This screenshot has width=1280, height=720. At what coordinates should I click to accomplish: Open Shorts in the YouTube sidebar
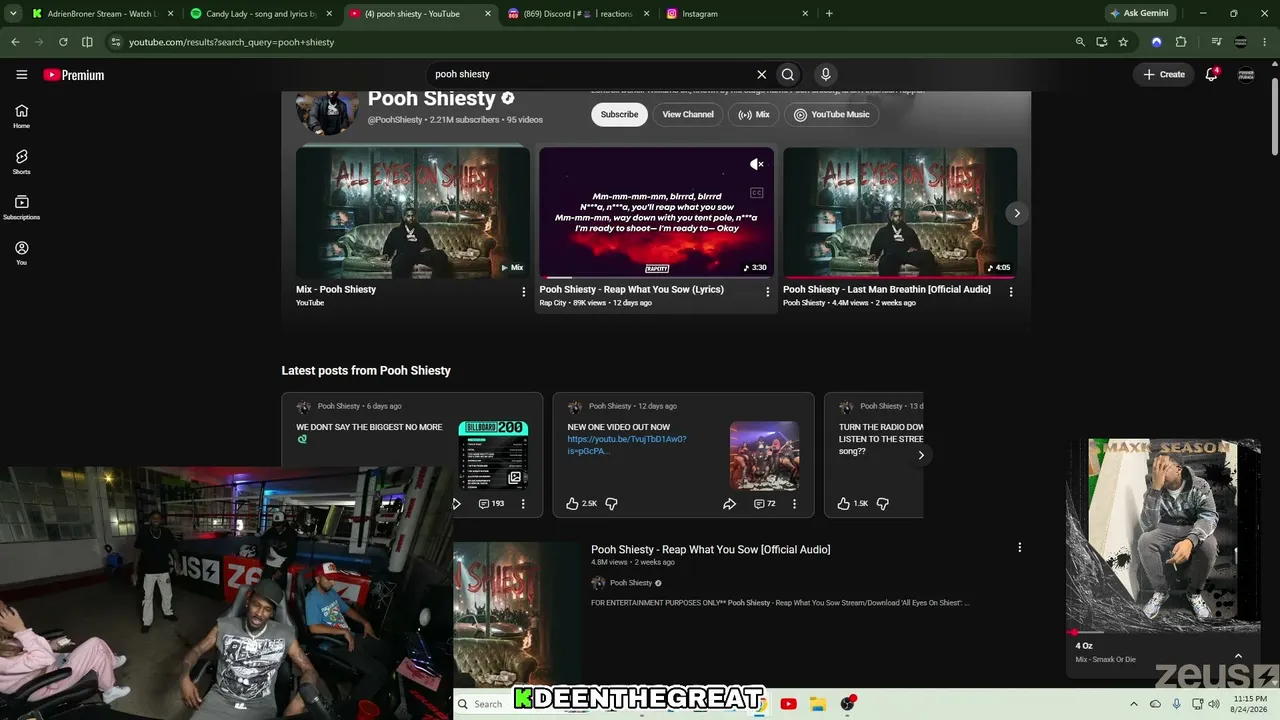pyautogui.click(x=21, y=162)
